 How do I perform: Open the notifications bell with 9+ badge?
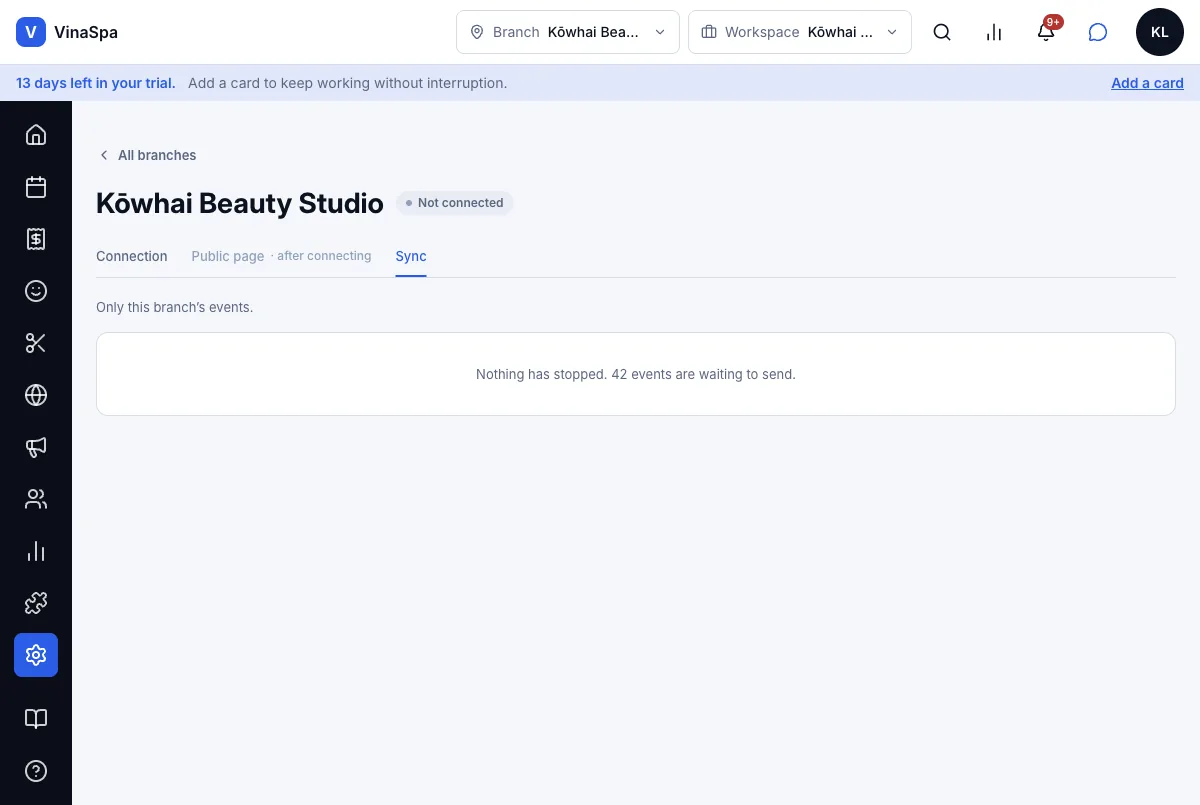tap(1046, 32)
